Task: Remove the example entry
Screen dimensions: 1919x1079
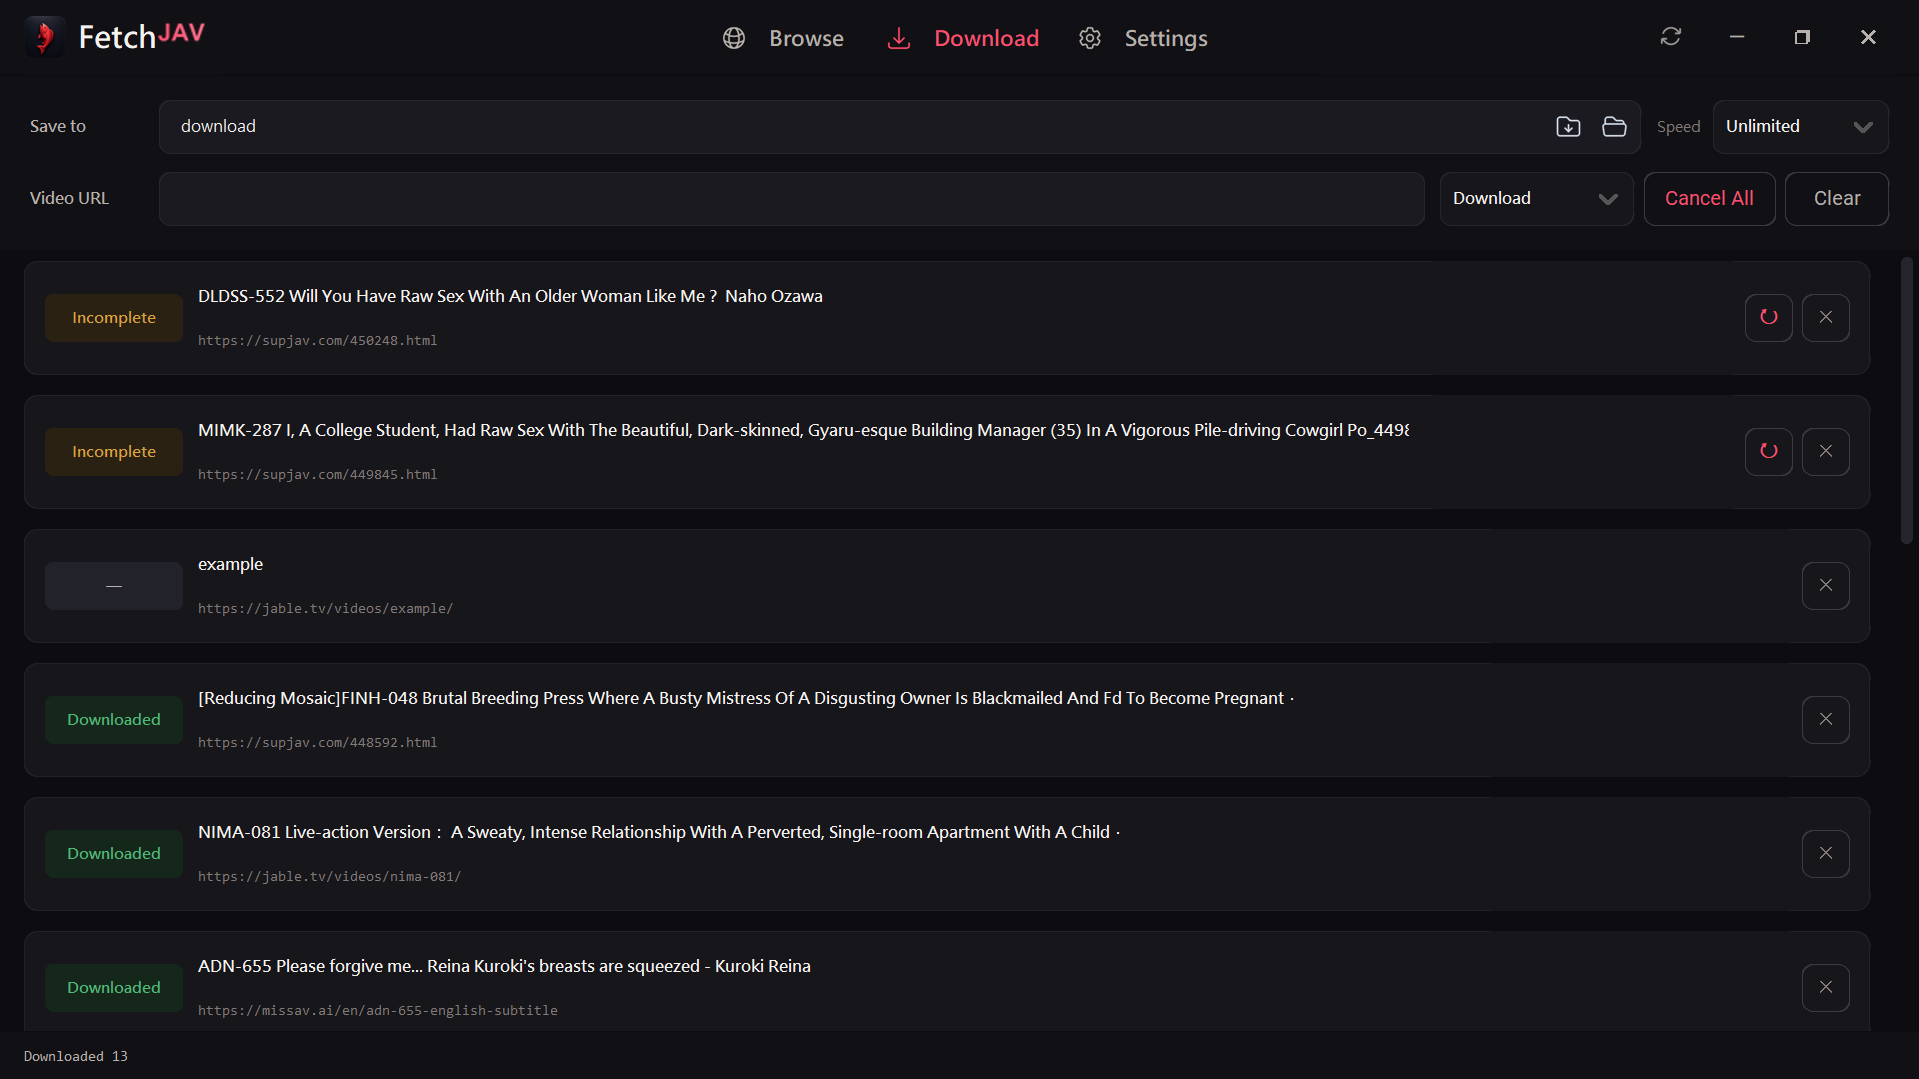Action: tap(1825, 586)
